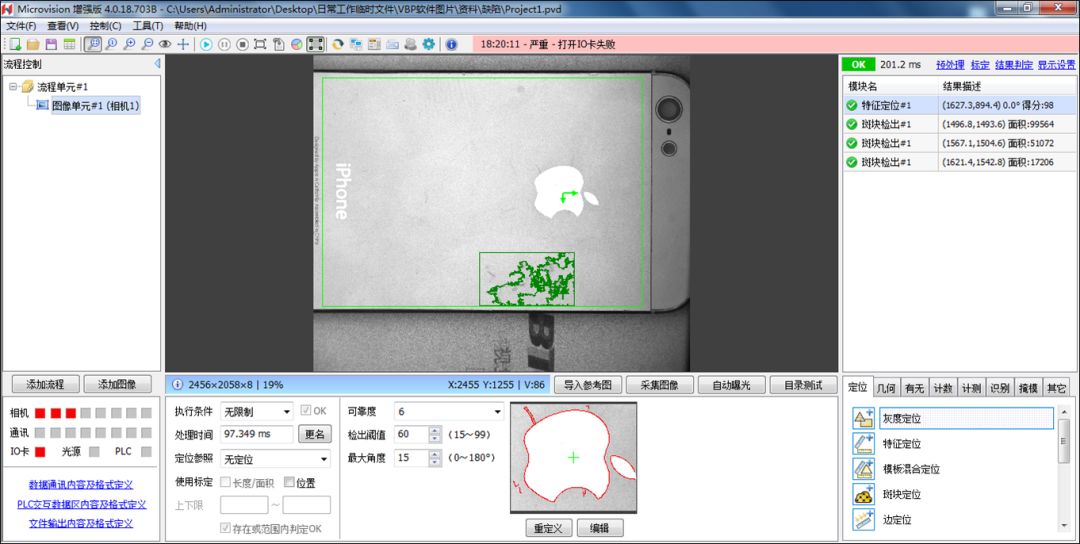Open the 控制(C) menu
The width and height of the screenshot is (1080, 544).
click(105, 25)
